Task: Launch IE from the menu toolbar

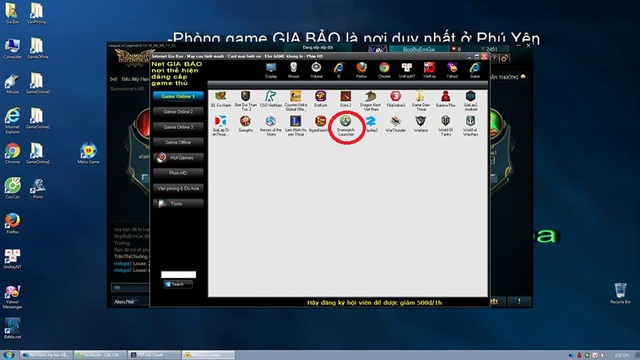Action: click(x=339, y=70)
